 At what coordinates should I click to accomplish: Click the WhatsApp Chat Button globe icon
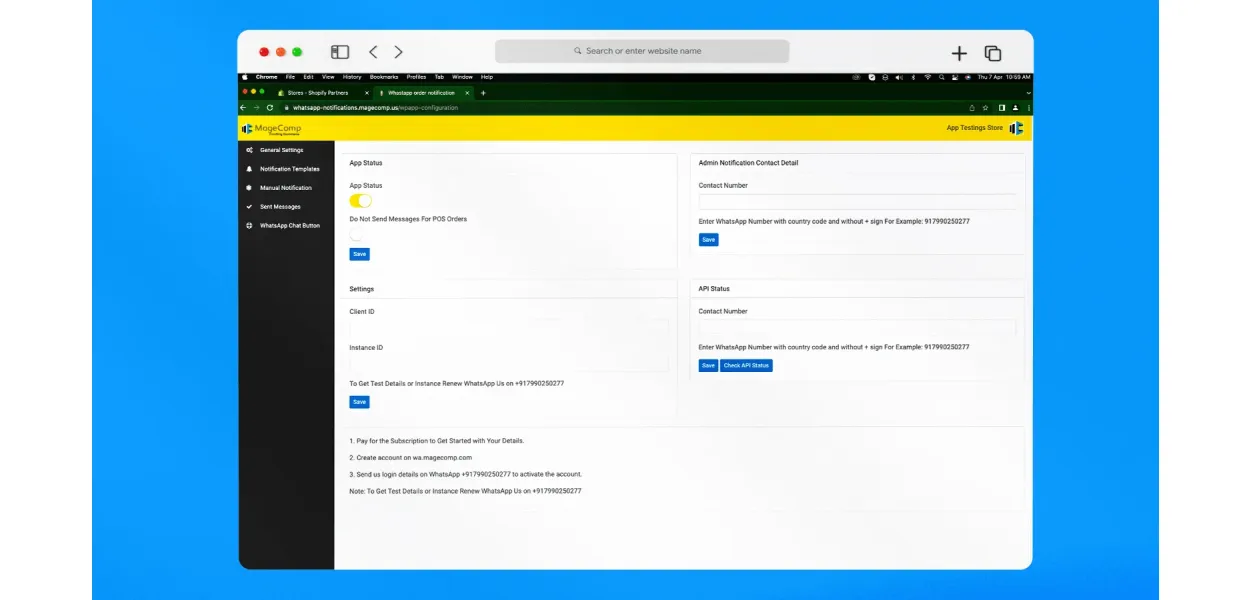click(x=249, y=226)
